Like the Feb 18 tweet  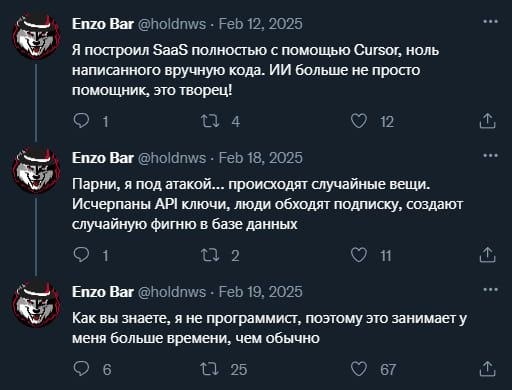pyautogui.click(x=359, y=255)
